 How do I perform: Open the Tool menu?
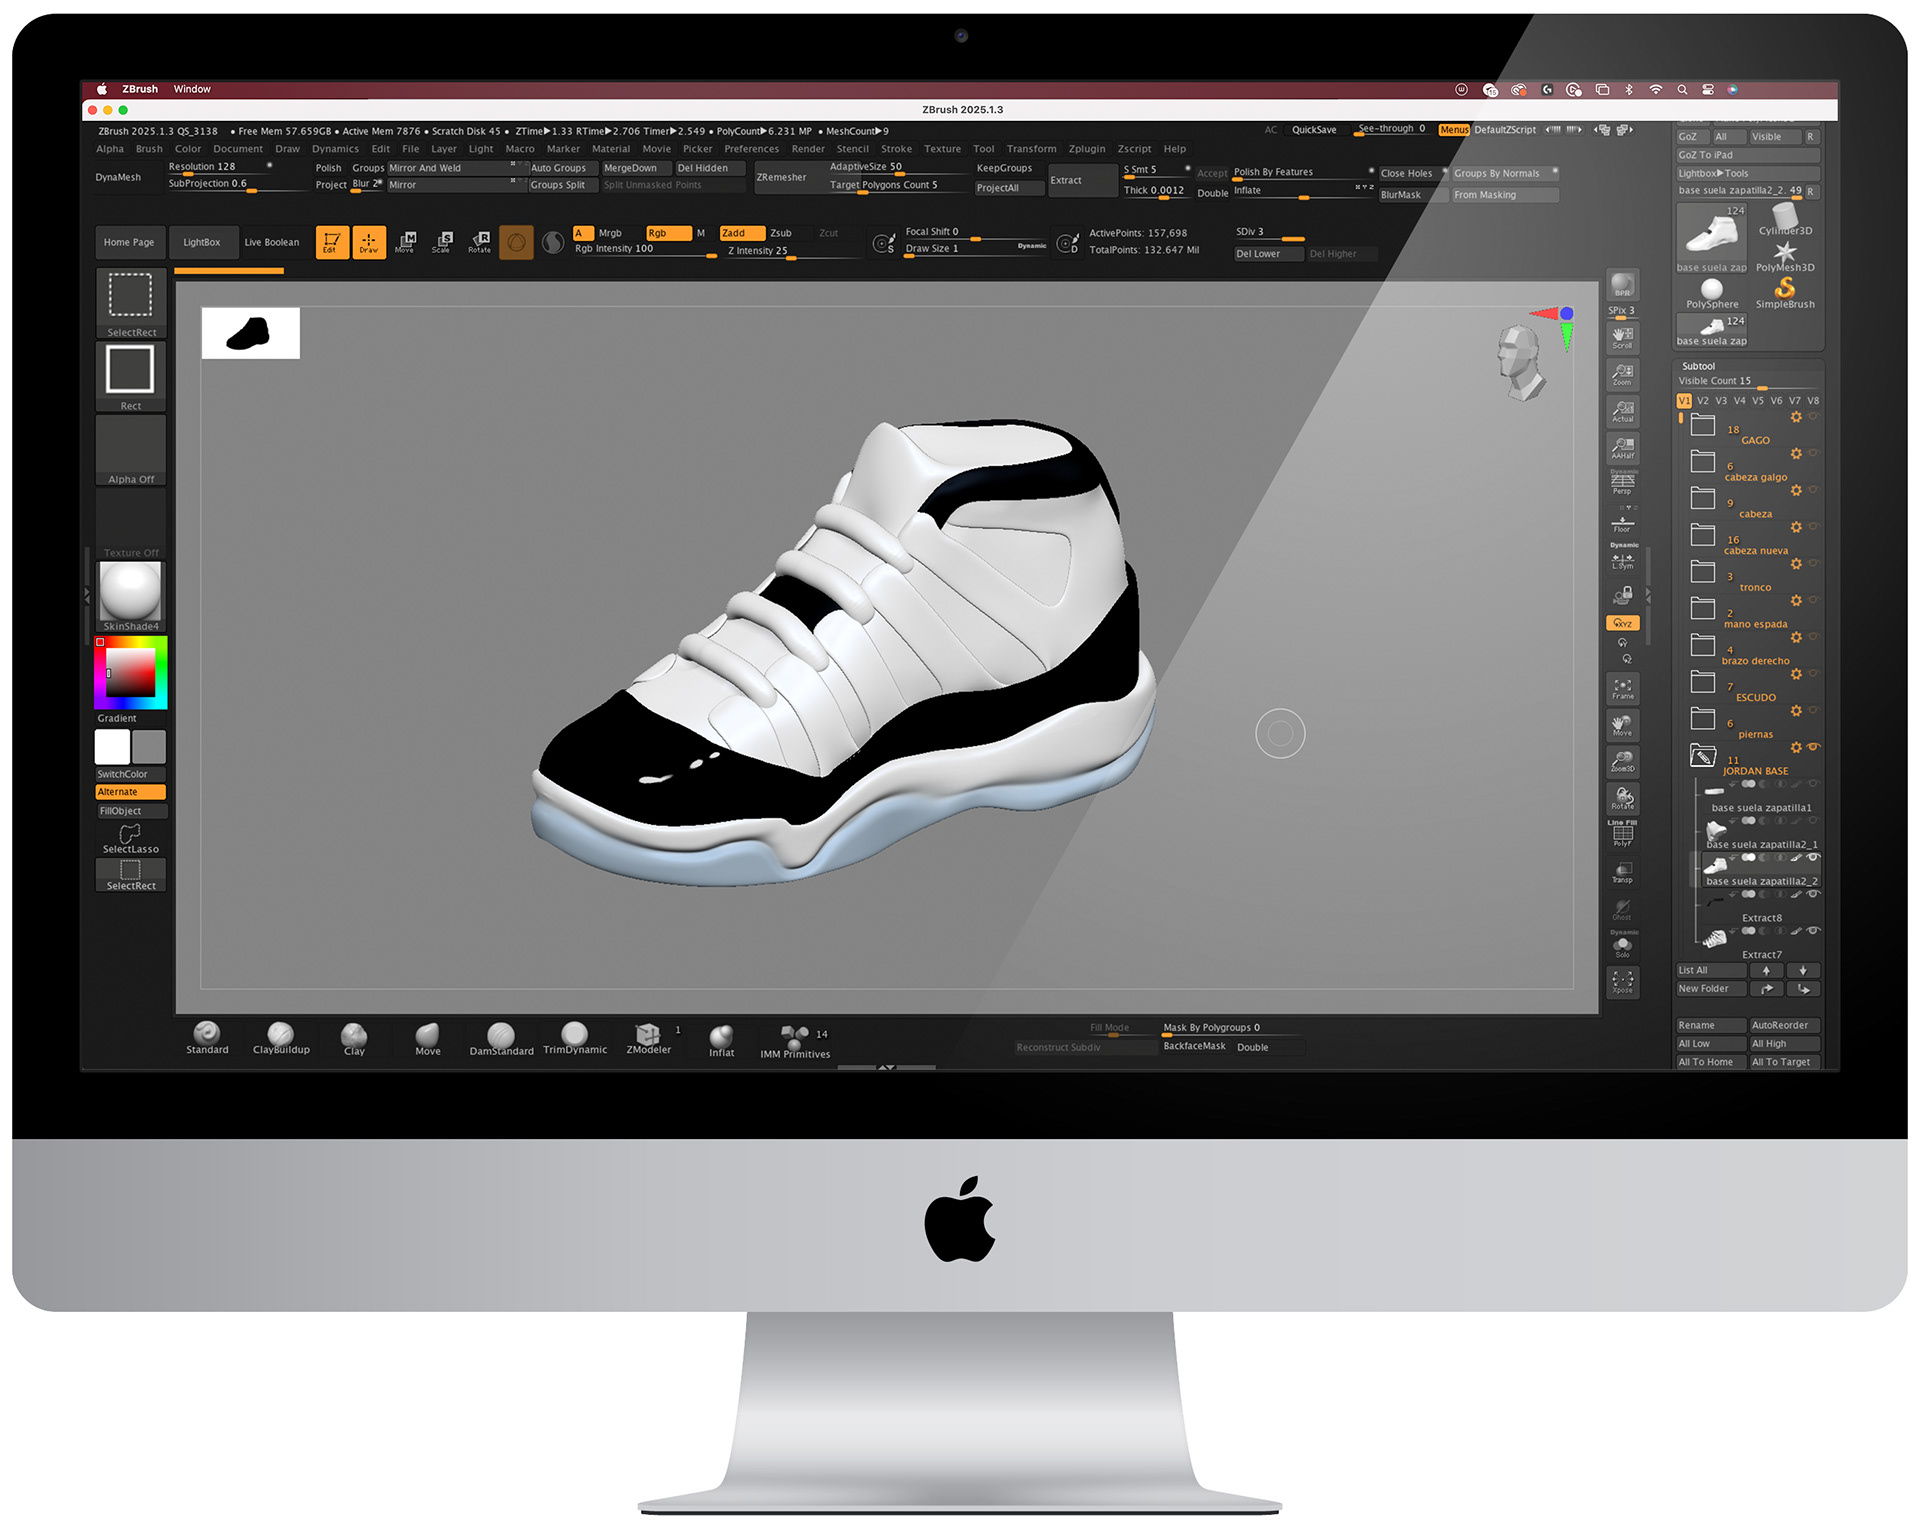[984, 149]
